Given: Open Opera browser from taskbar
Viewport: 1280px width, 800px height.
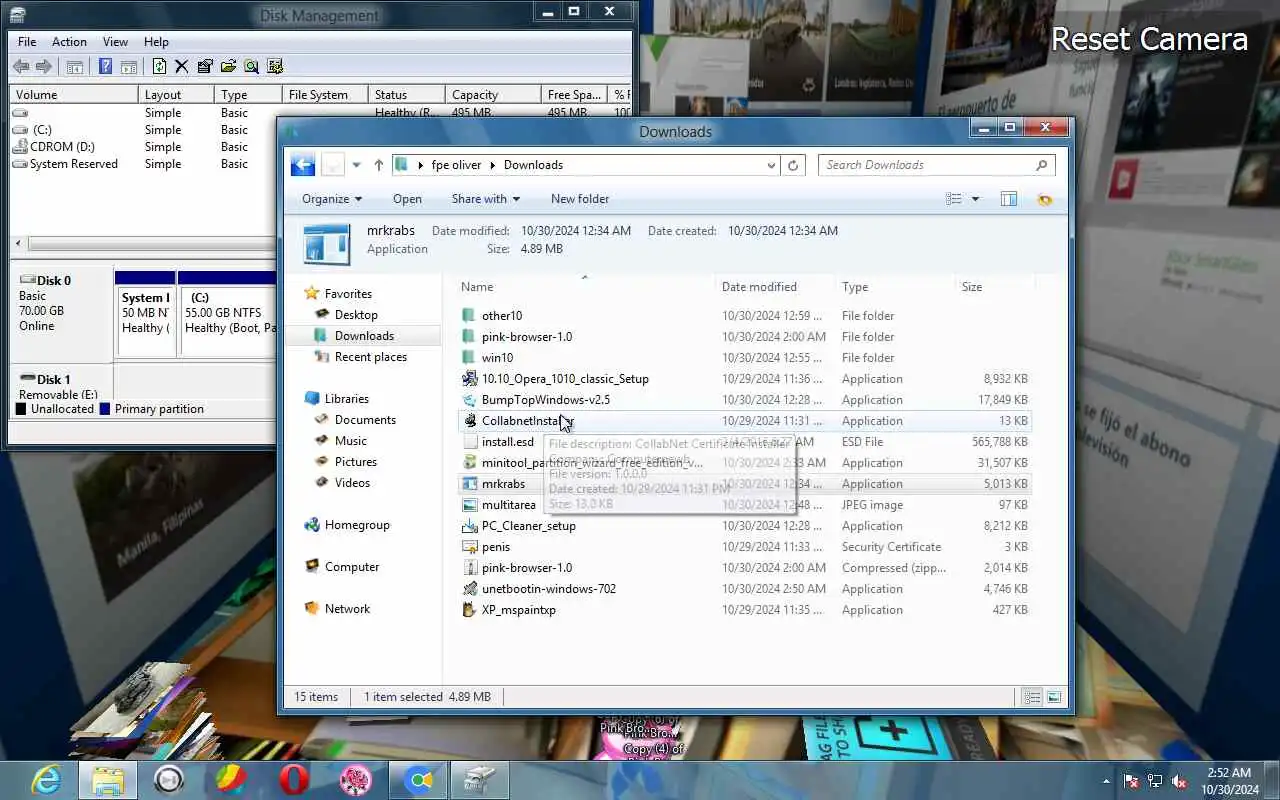Looking at the screenshot, I should 294,780.
